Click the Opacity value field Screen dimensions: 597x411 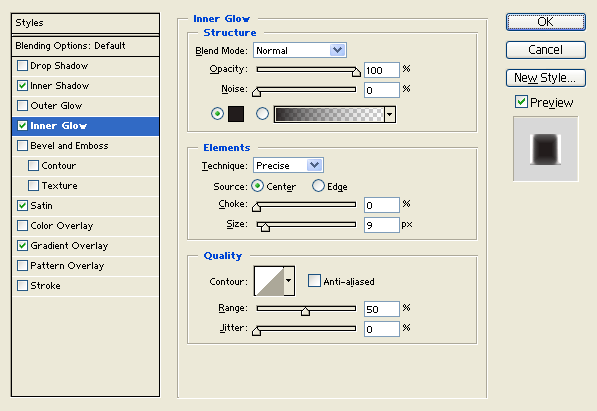(x=382, y=70)
